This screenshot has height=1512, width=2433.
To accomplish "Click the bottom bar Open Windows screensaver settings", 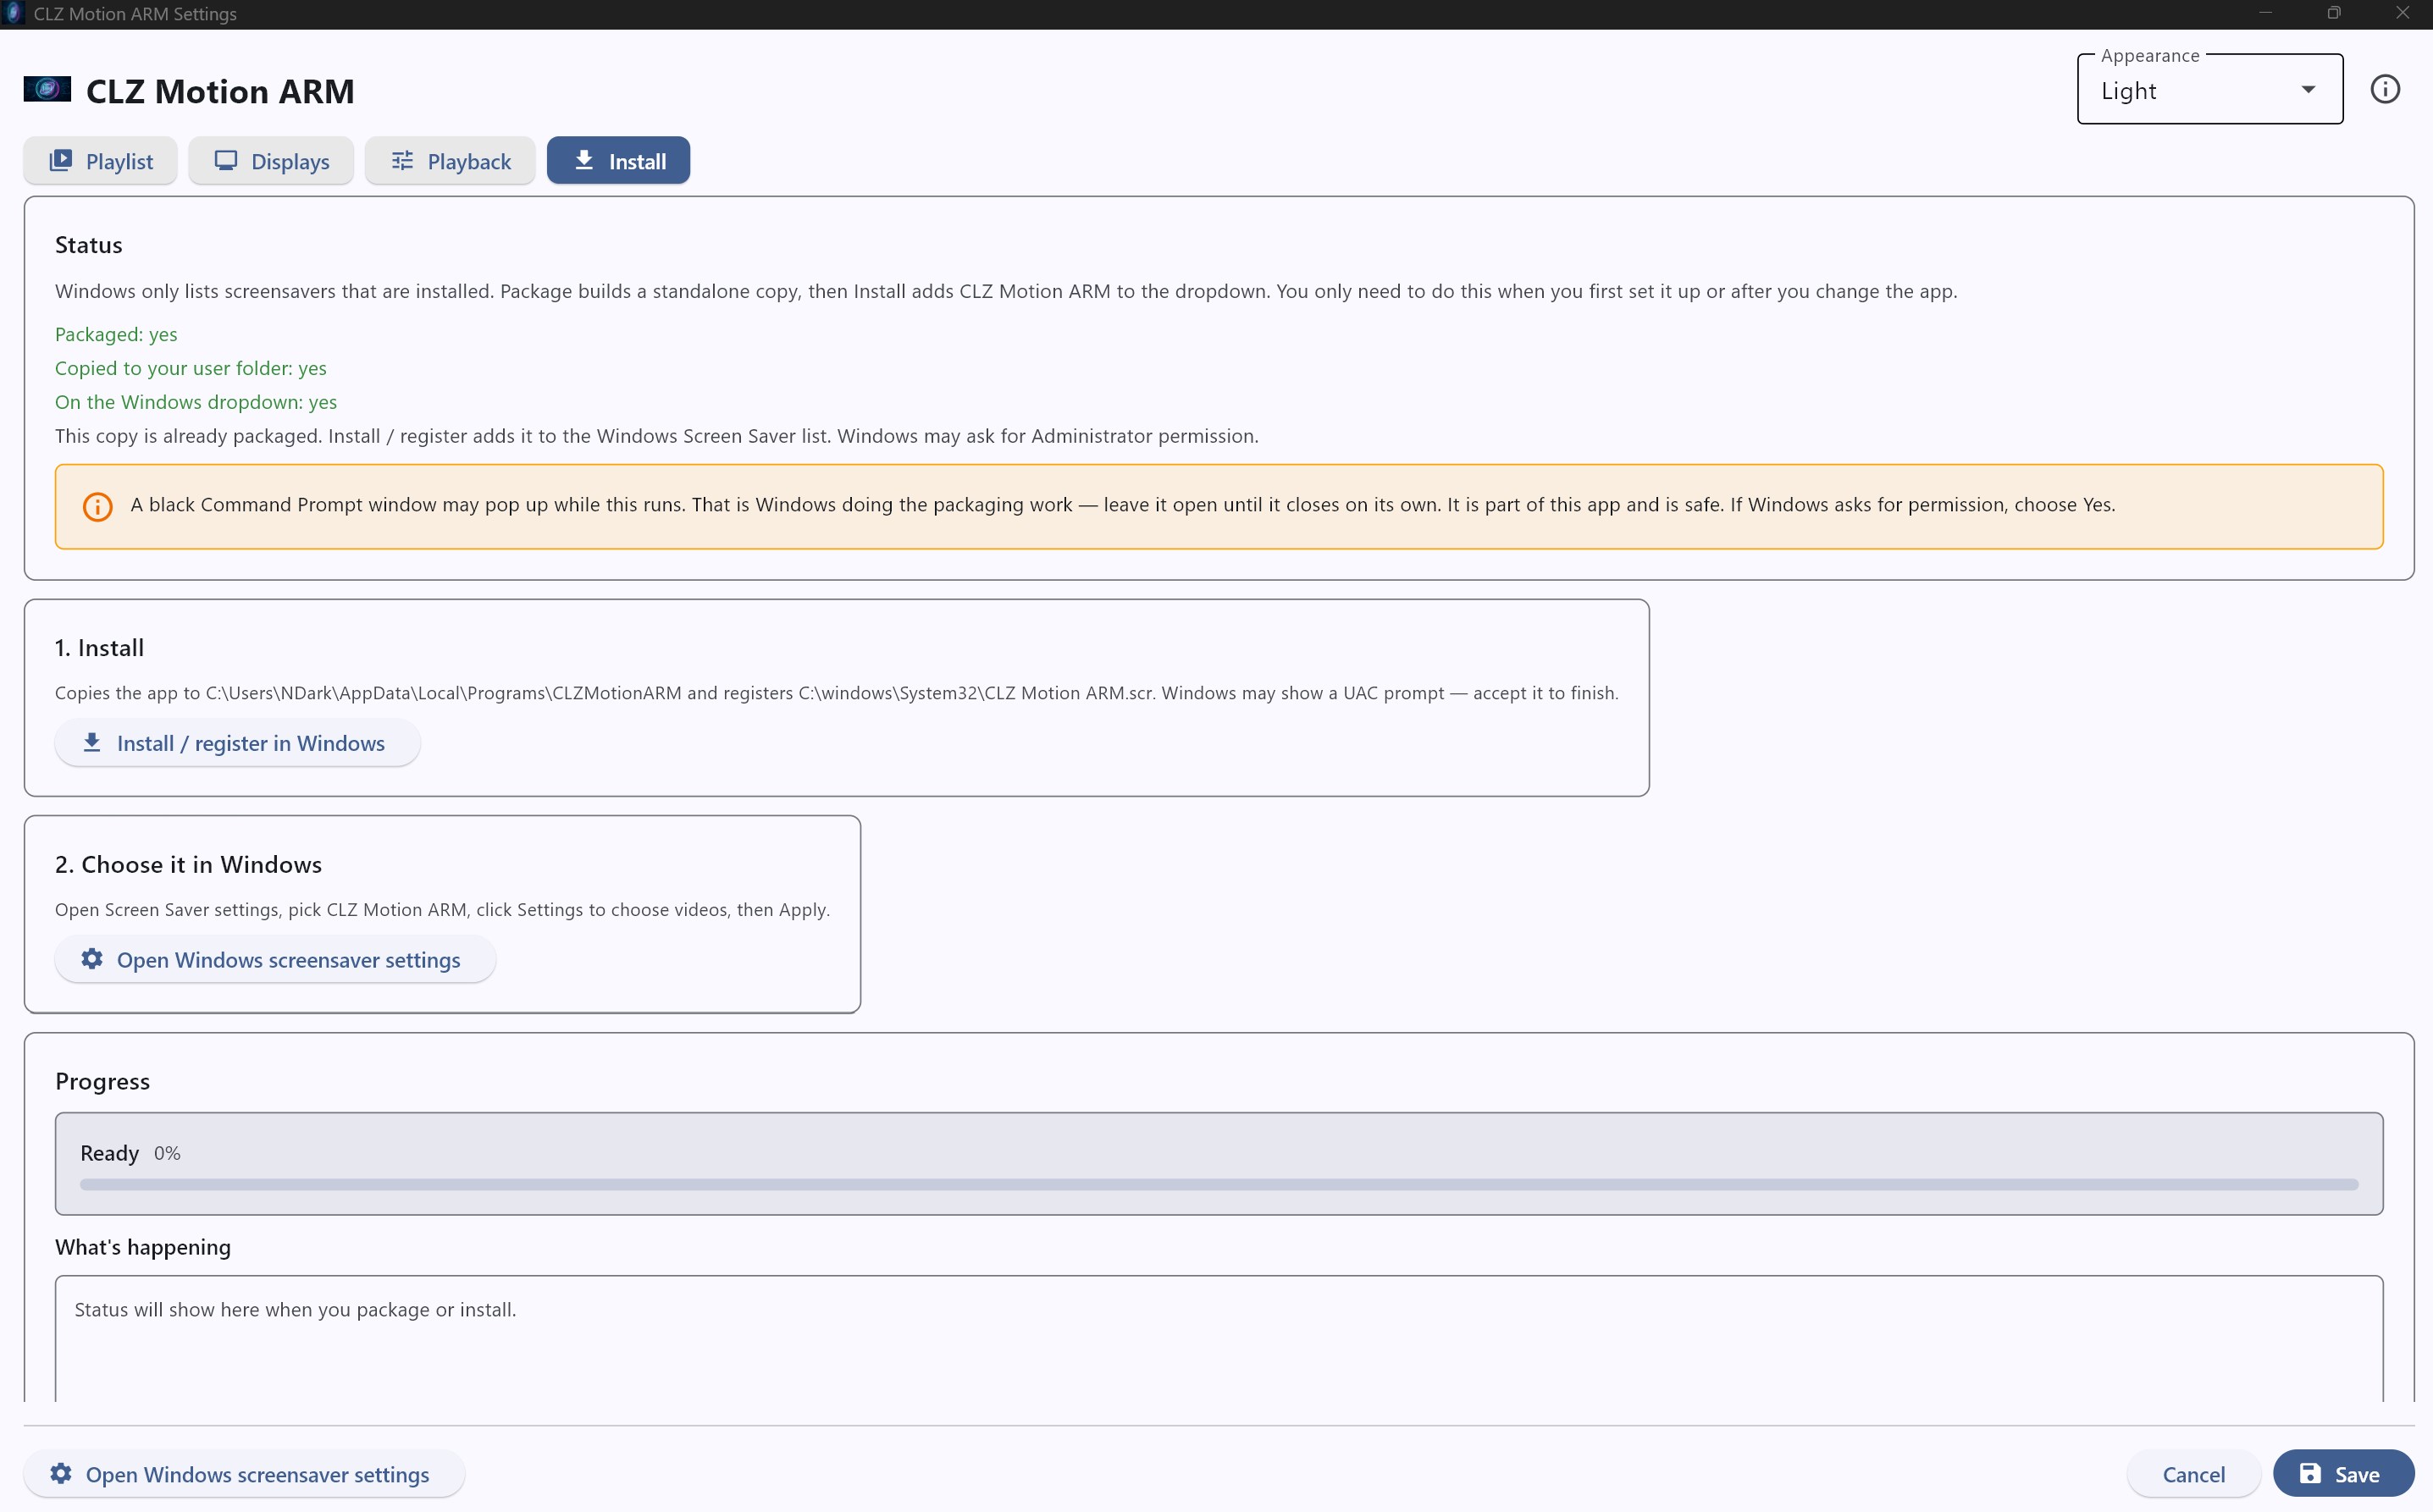I will click(x=244, y=1474).
